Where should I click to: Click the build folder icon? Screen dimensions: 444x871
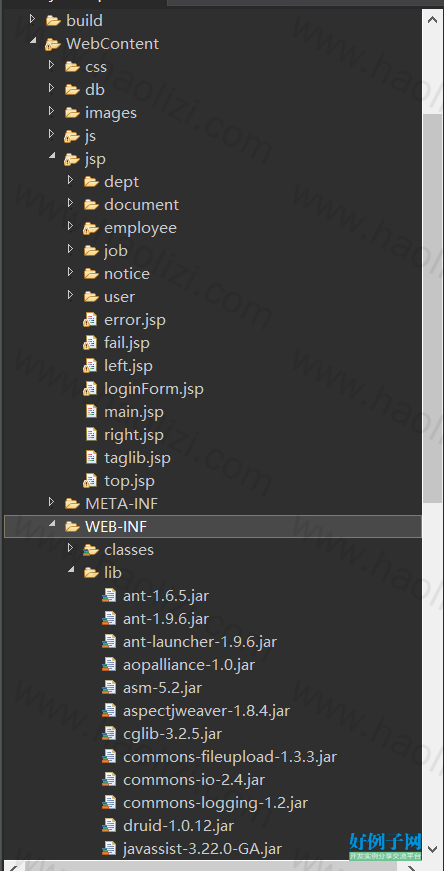(x=53, y=21)
